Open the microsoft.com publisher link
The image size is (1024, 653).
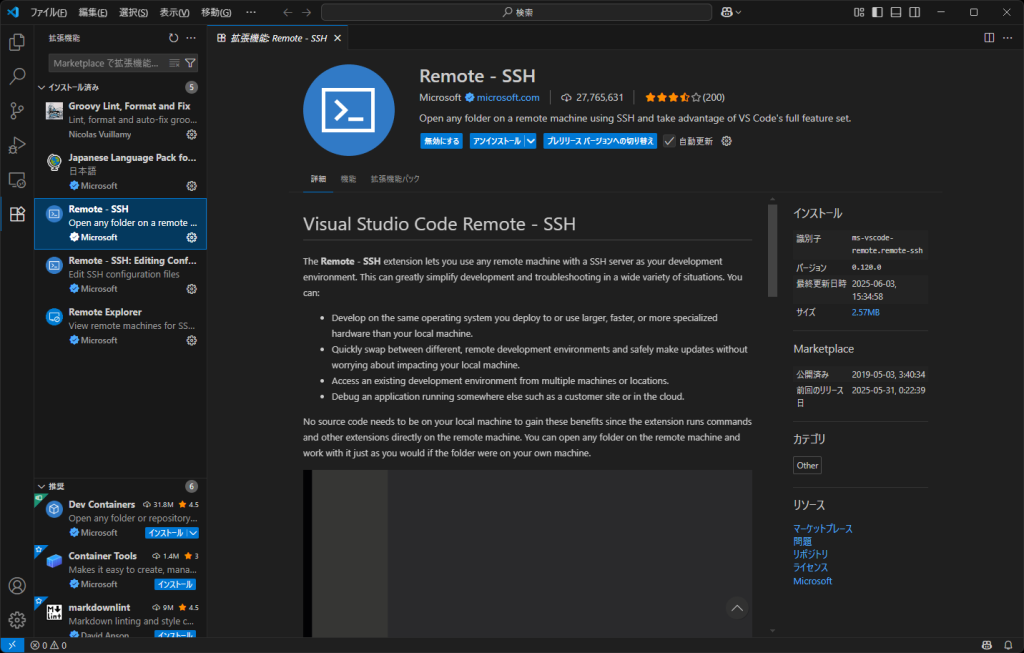pos(508,97)
